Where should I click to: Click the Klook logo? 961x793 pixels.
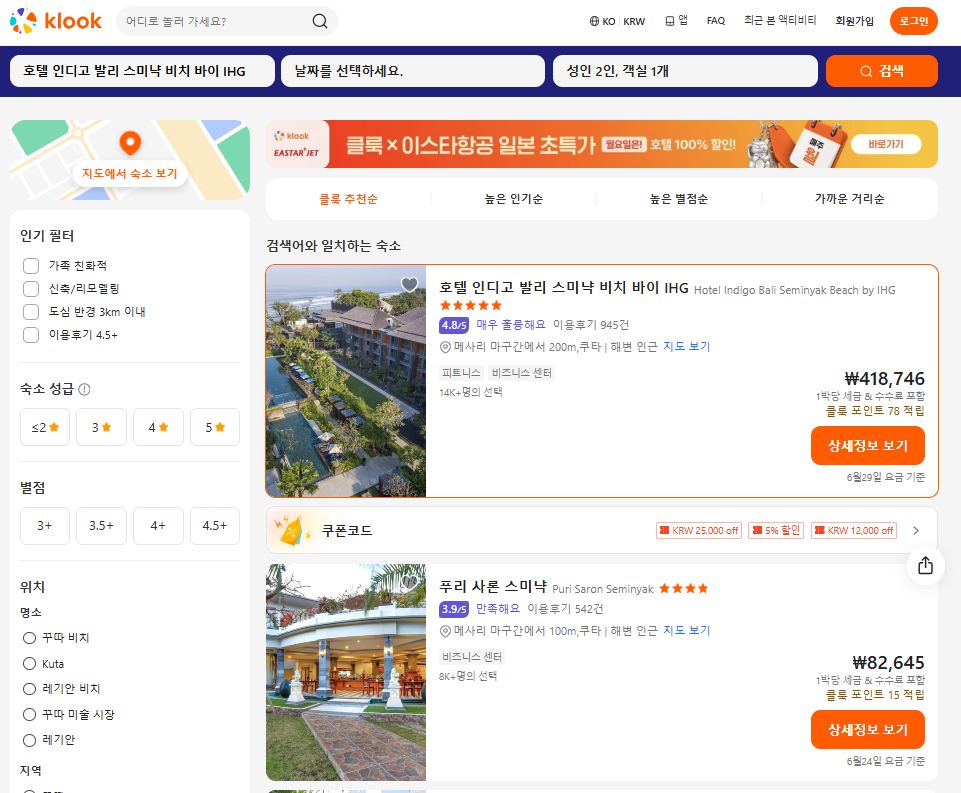pos(55,21)
